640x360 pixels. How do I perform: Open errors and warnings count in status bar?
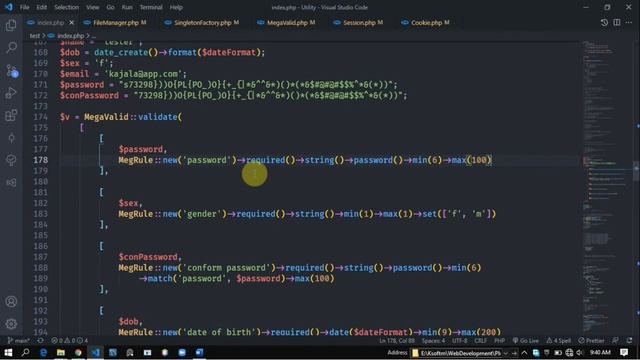[69, 340]
